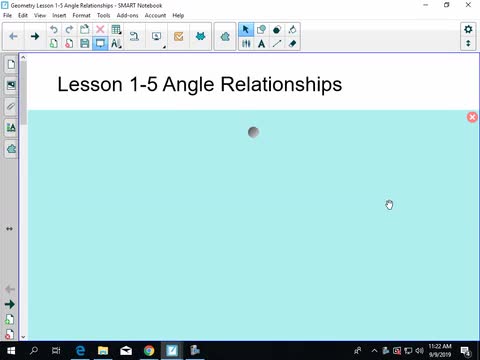This screenshot has width=480, height=360.
Task: Click the Undo arrow
Action: coord(53,30)
